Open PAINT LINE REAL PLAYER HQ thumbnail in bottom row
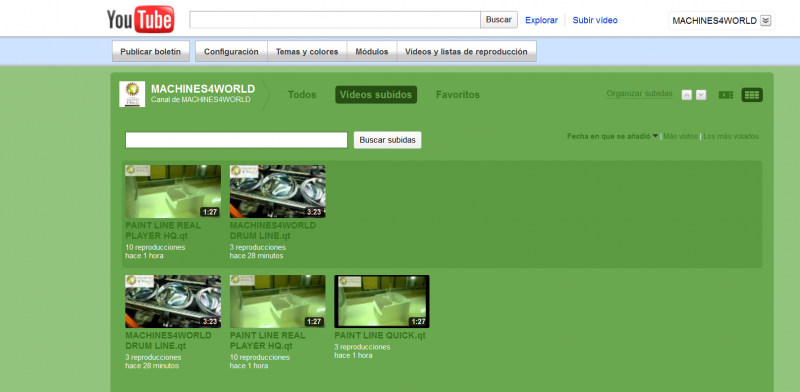Viewport: 800px width, 392px height. tap(278, 301)
